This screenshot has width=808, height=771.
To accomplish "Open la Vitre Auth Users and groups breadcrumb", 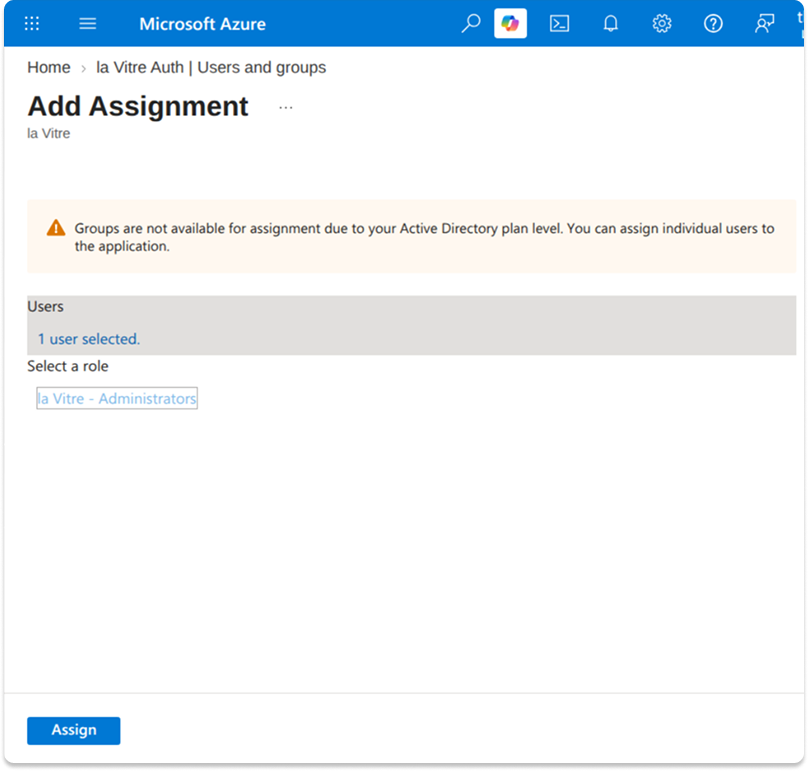I will coord(211,68).
